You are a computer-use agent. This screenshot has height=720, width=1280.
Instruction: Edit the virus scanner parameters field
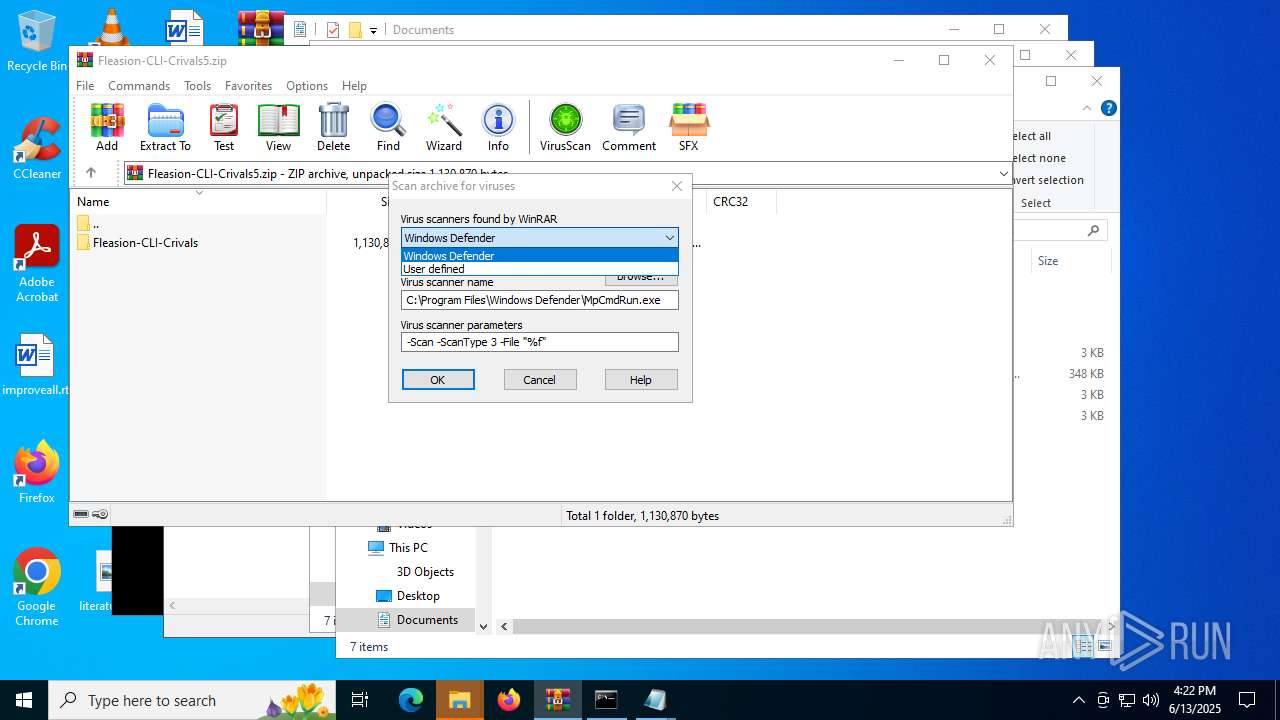pyautogui.click(x=540, y=342)
